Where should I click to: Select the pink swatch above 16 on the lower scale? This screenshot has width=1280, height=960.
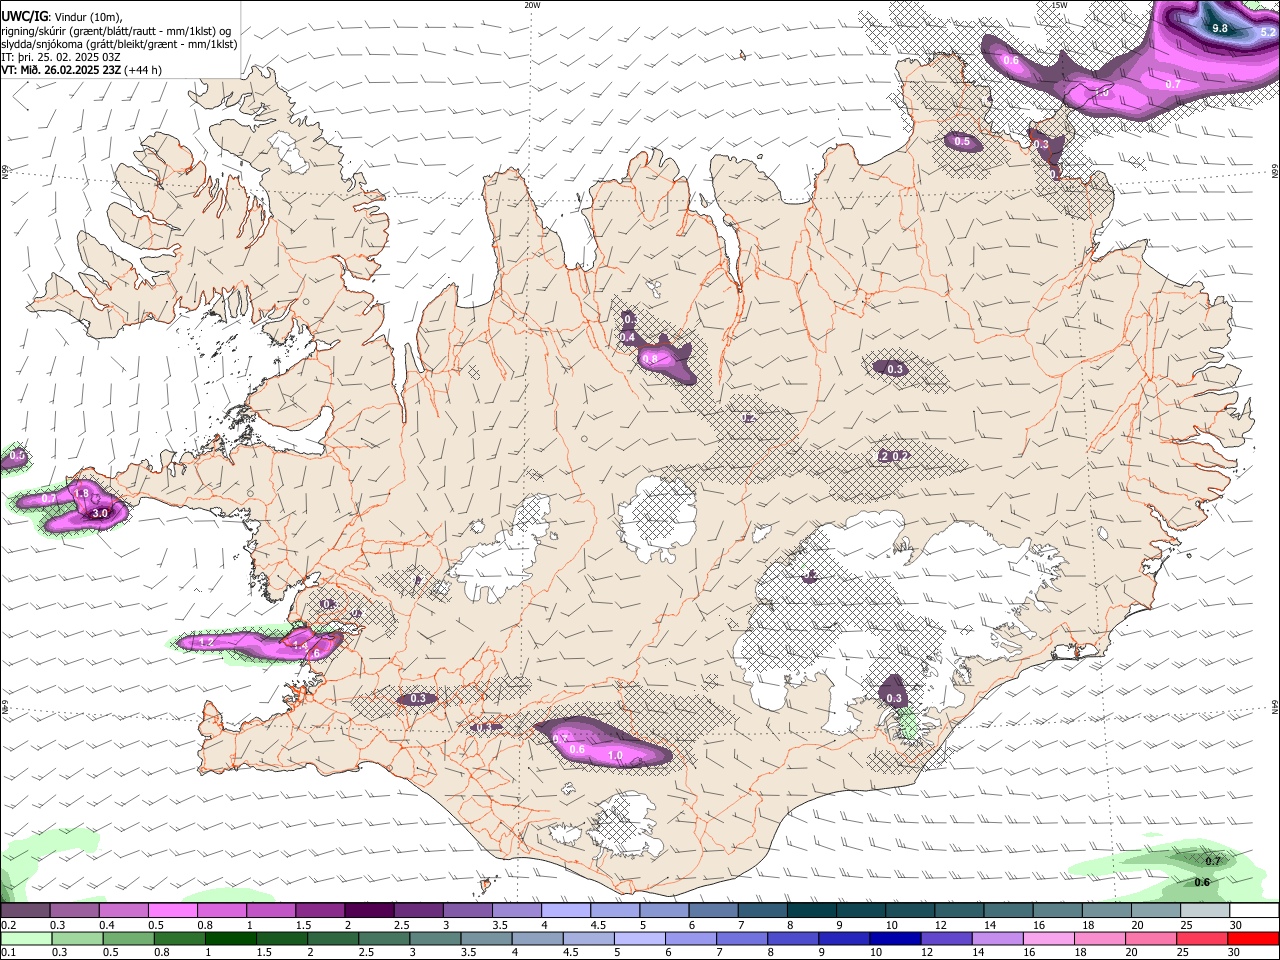tap(1048, 938)
